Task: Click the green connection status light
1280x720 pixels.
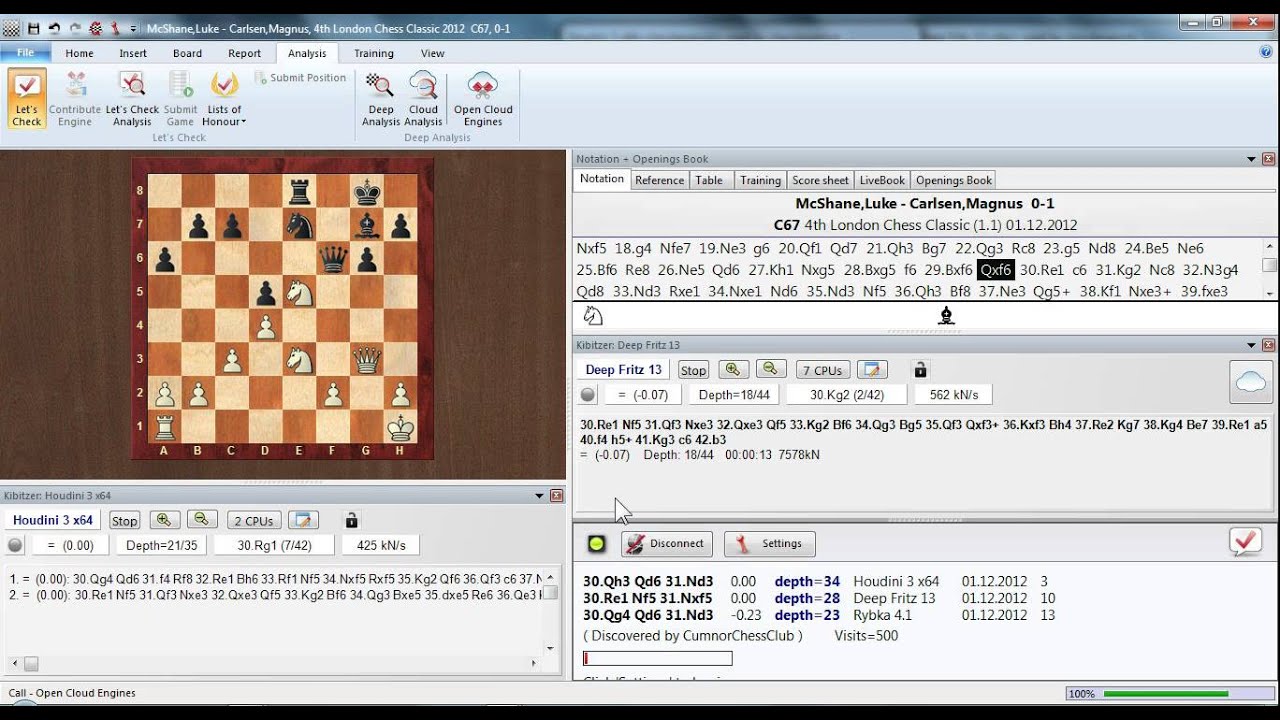Action: (x=597, y=544)
